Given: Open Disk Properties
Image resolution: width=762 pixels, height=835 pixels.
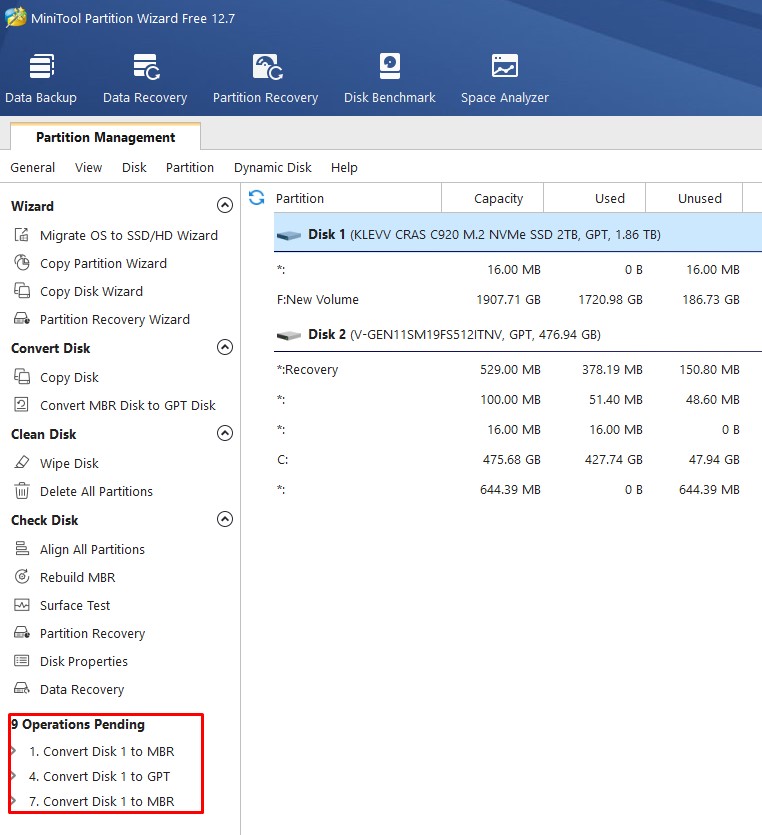Looking at the screenshot, I should (x=84, y=661).
